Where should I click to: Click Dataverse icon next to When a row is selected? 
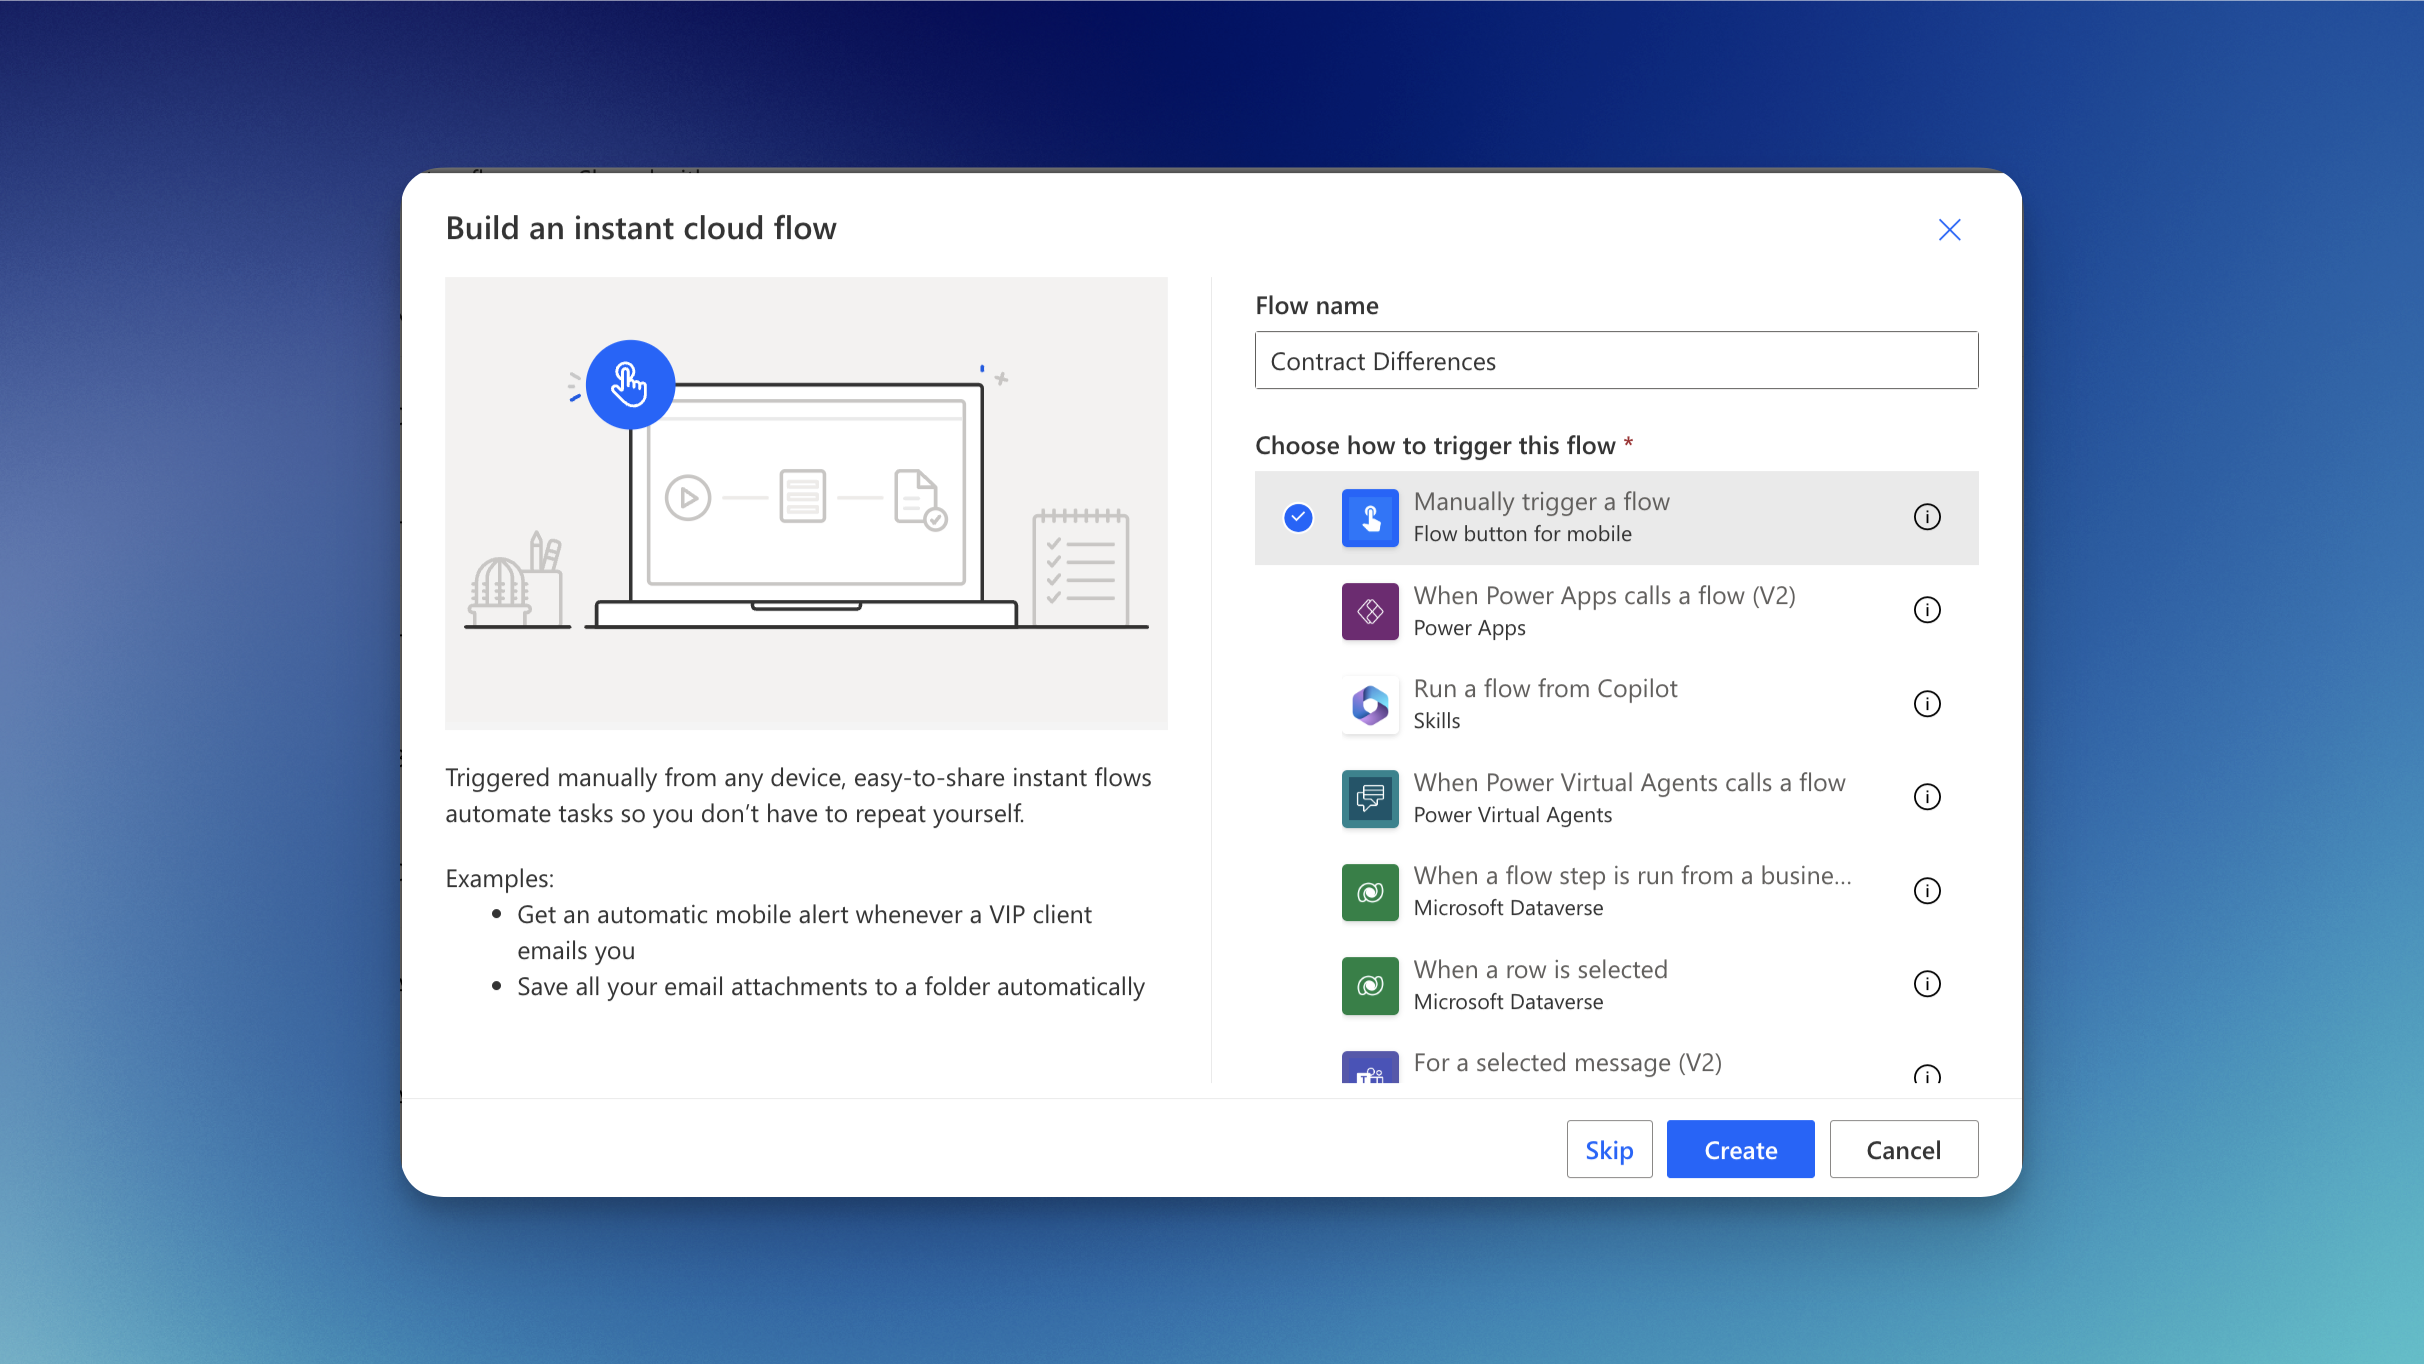coord(1370,985)
